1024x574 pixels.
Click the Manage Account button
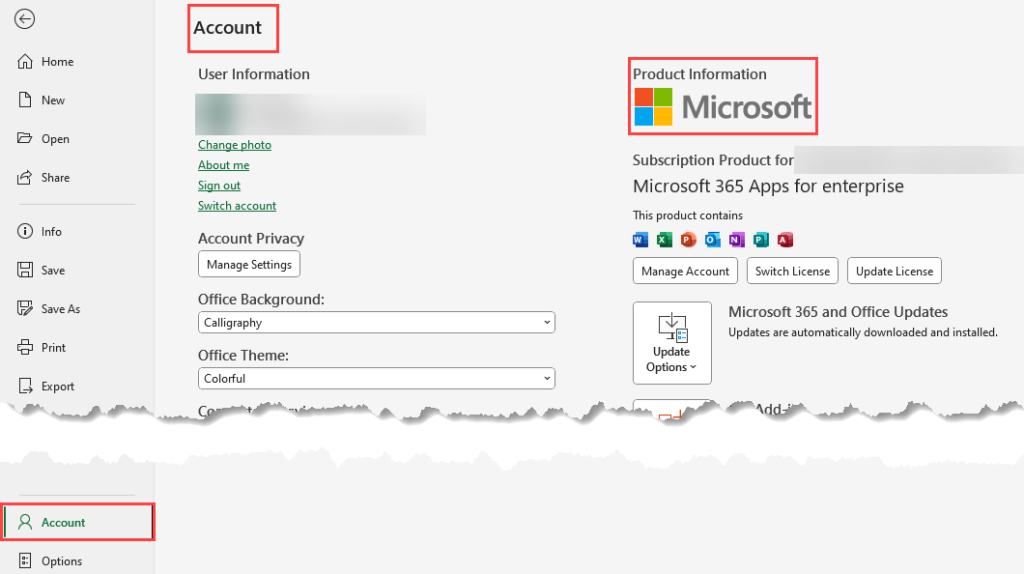[x=685, y=271]
